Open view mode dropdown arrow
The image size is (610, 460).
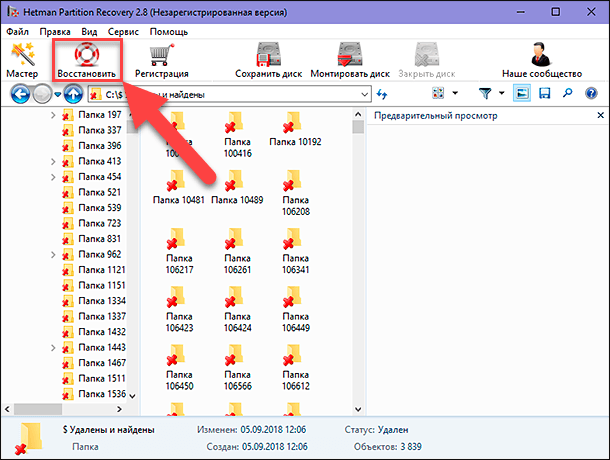coord(455,93)
